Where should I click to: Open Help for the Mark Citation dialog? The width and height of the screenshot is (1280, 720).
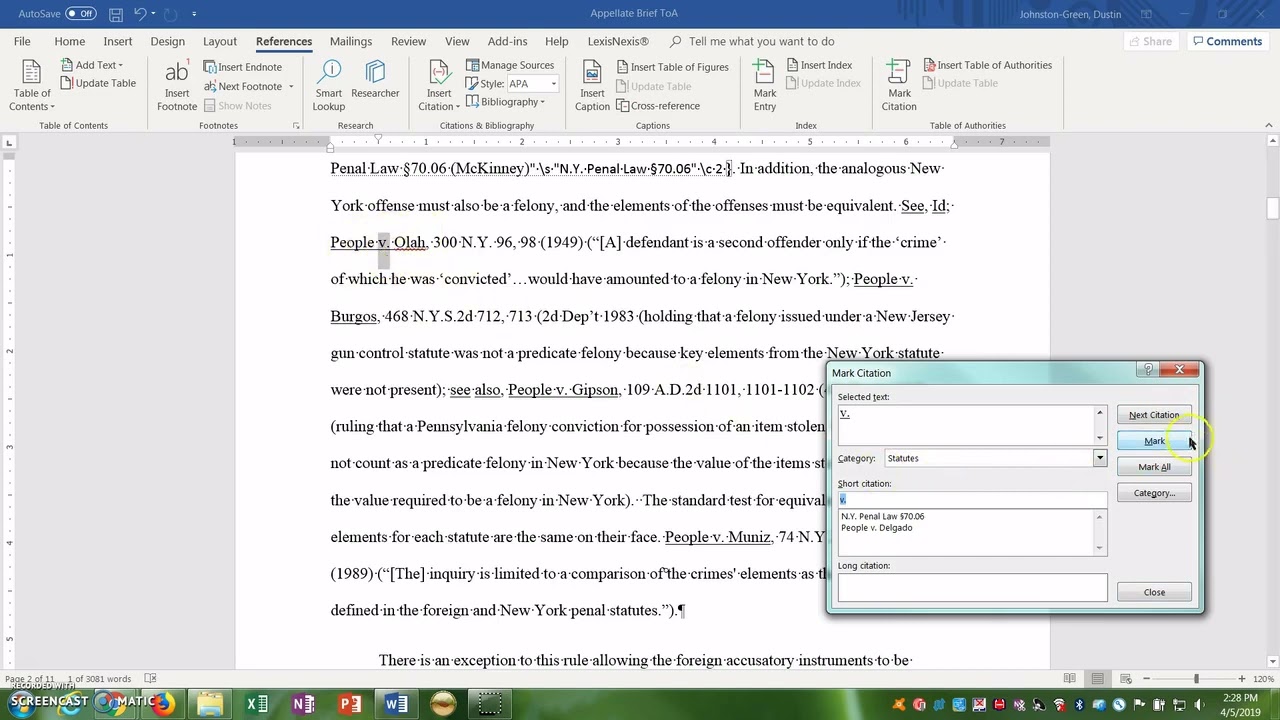click(x=1148, y=370)
